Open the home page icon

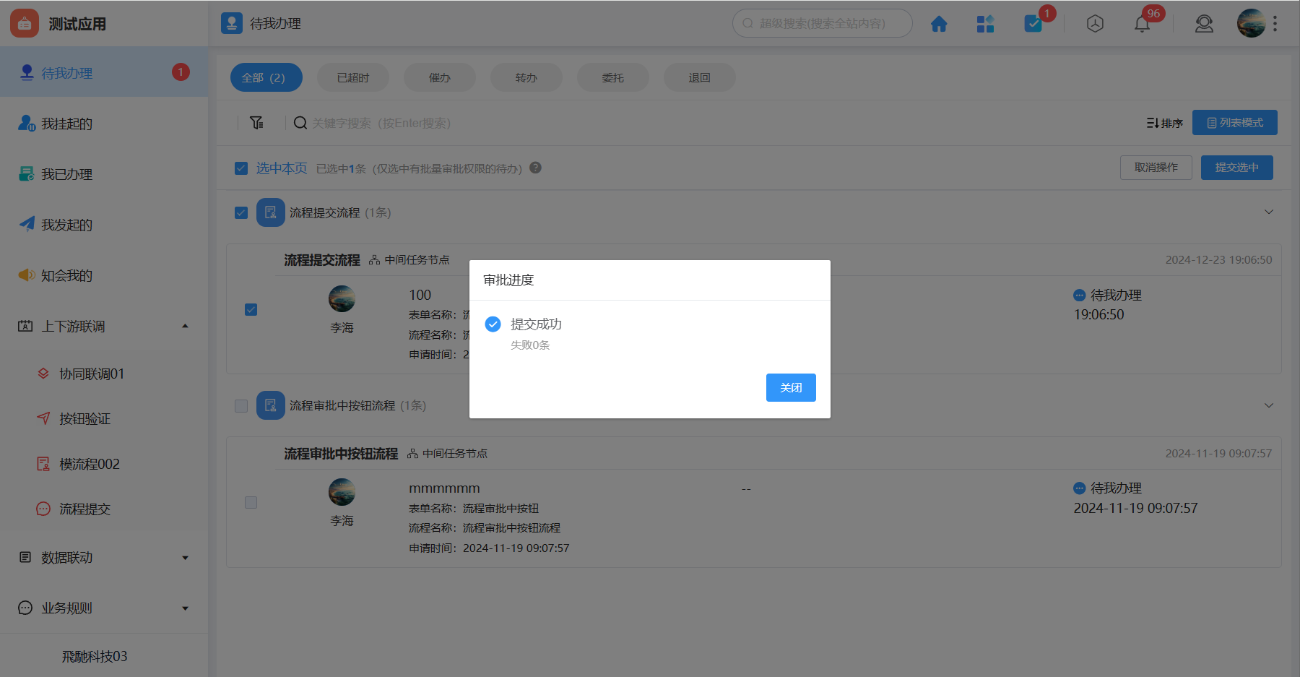pos(938,22)
